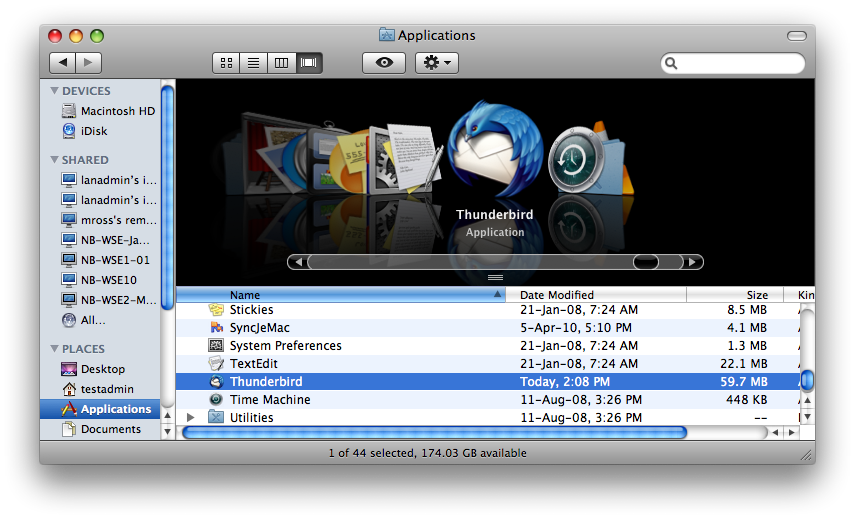Click the Cover Flow resize grip handle

(x=495, y=277)
